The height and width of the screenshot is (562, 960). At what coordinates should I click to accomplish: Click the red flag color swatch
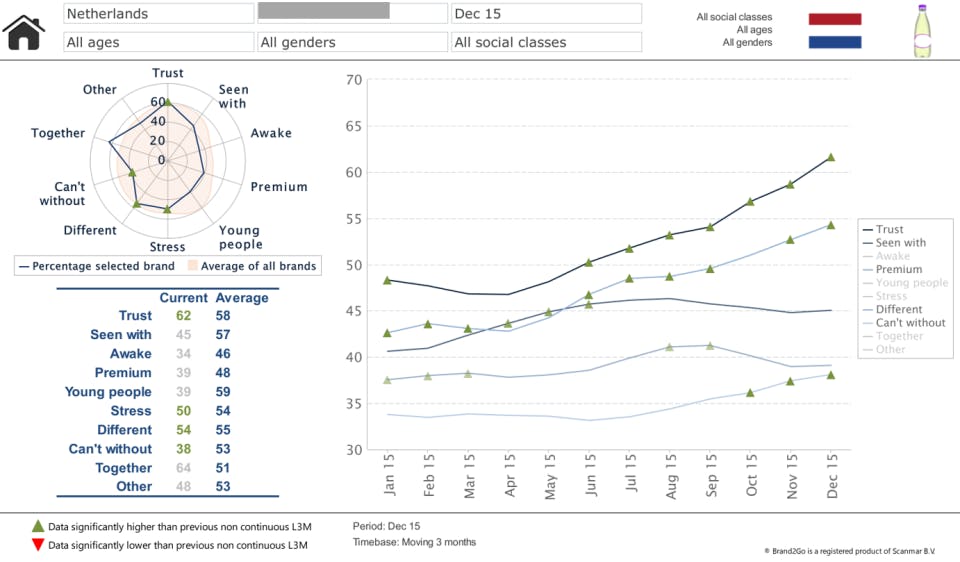coord(834,19)
